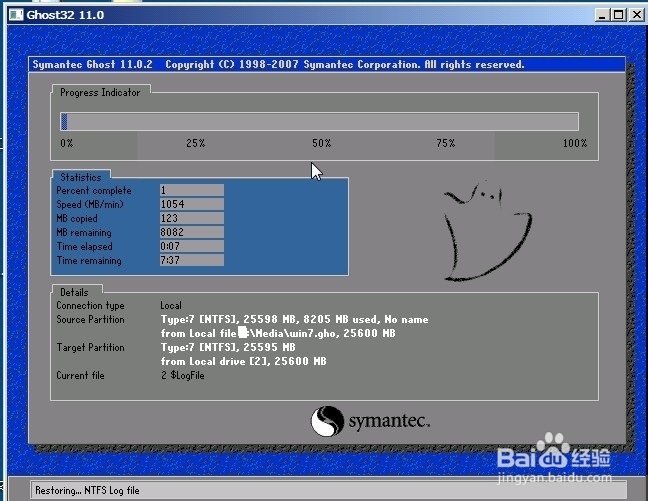Click the source Type:7 NTFS 25598 MB line

click(x=294, y=320)
